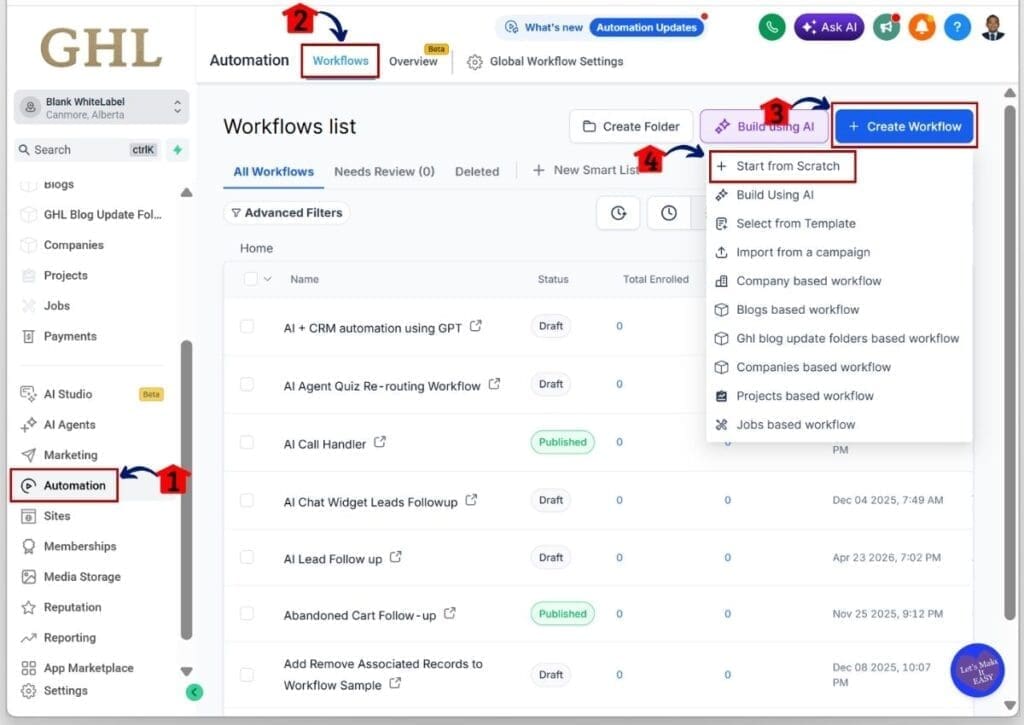Click the Create Folder button
This screenshot has width=1024, height=725.
[x=631, y=127]
